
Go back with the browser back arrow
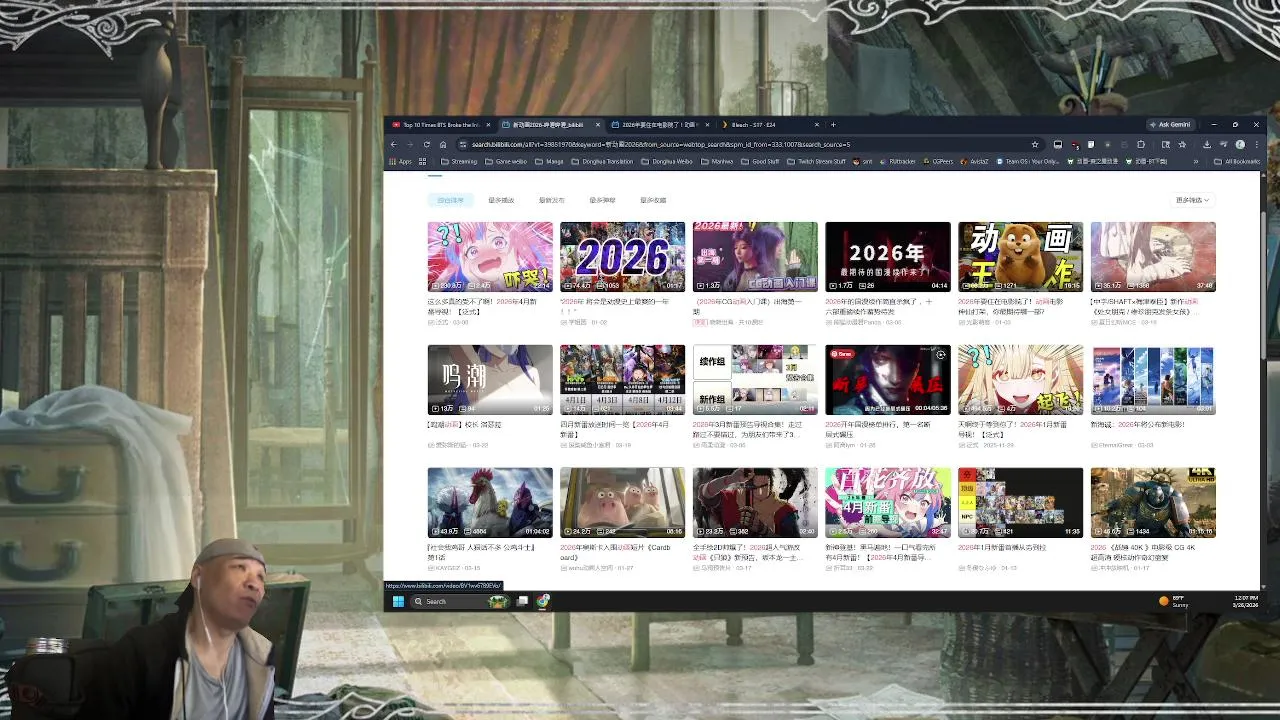click(394, 144)
